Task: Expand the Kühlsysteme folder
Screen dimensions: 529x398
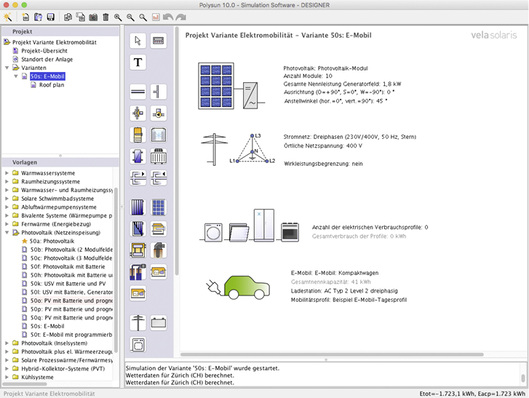Action: pyautogui.click(x=7, y=377)
